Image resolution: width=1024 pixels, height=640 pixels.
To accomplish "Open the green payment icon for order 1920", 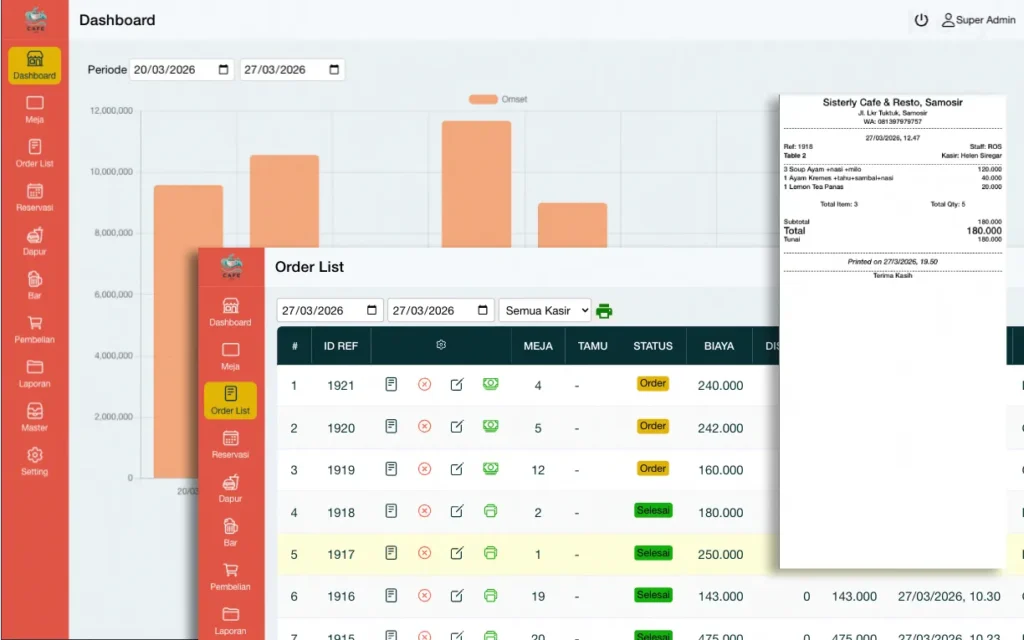I will [x=490, y=426].
